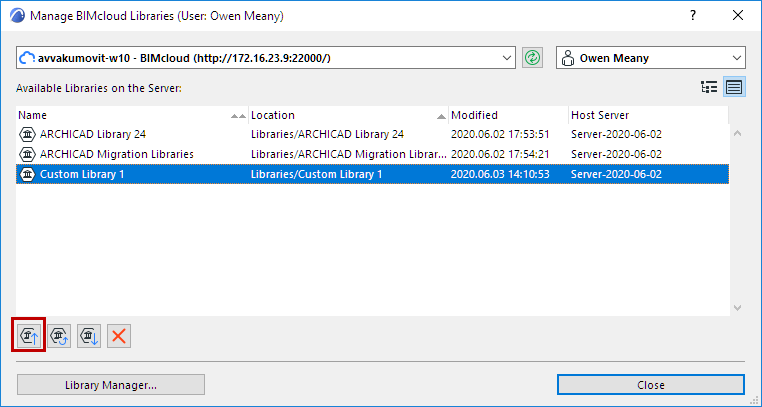Click the Download library icon button
This screenshot has width=762, height=407.
(89, 336)
